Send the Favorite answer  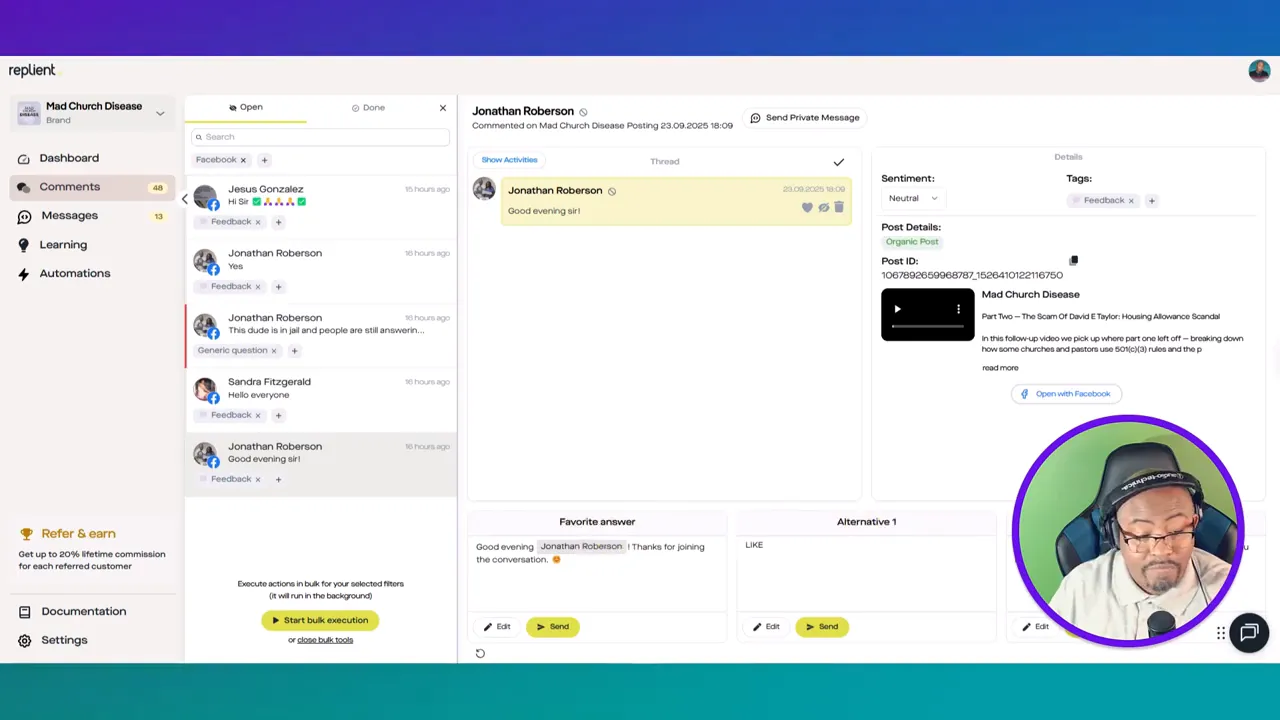coord(552,627)
